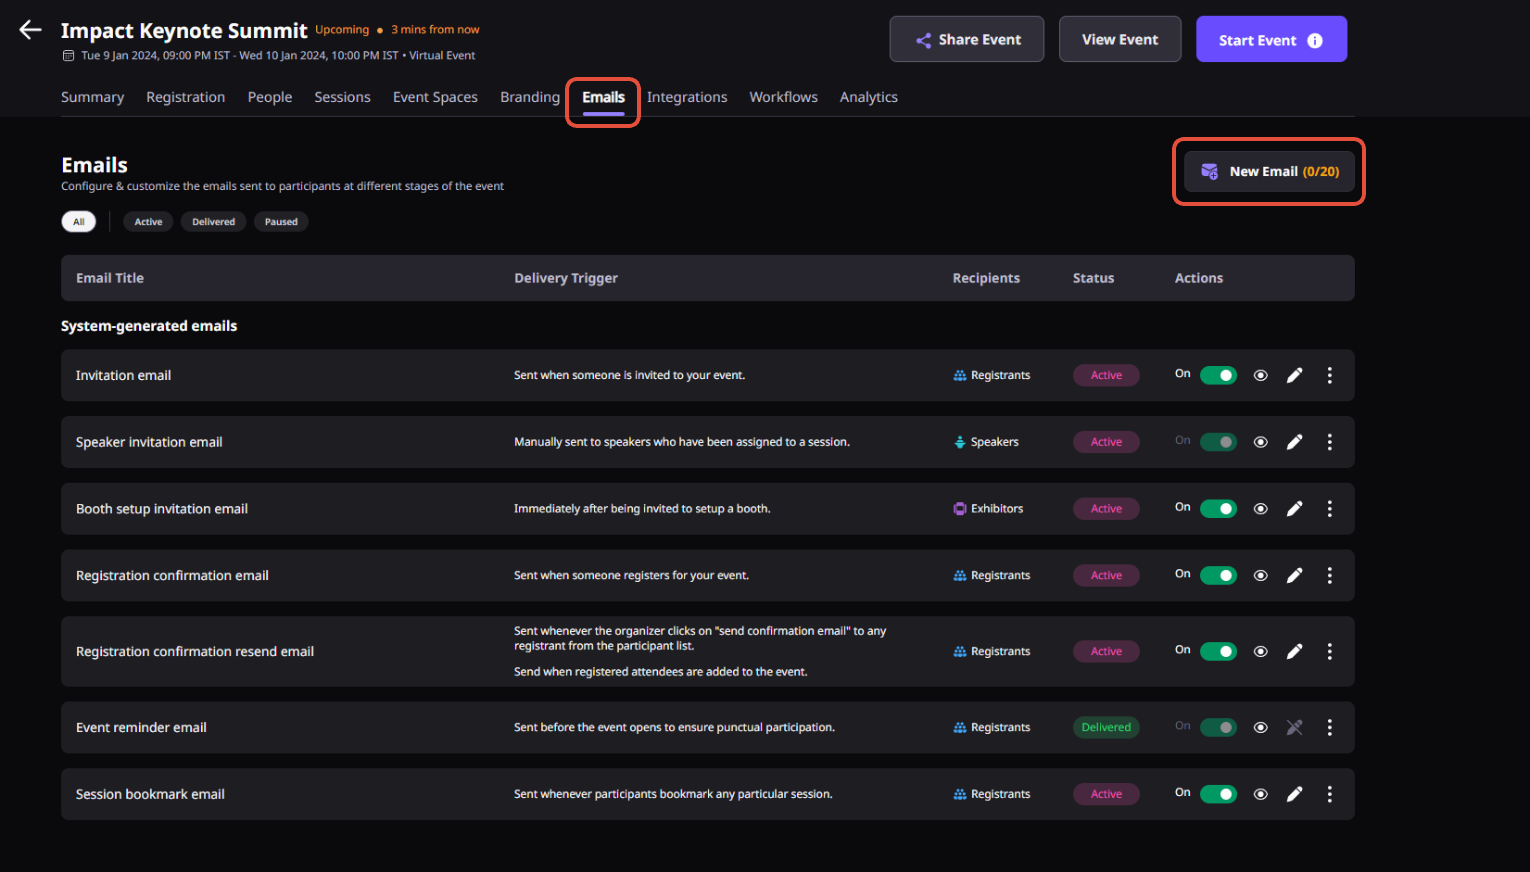The height and width of the screenshot is (872, 1530).
Task: Filter emails by All
Action: (79, 222)
